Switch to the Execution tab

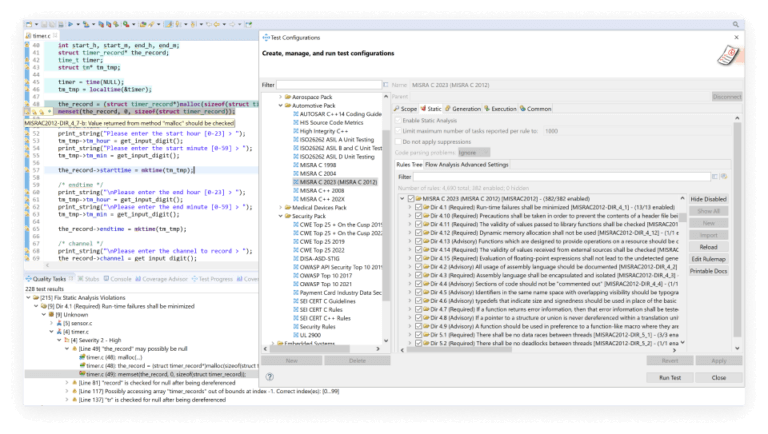pos(500,109)
